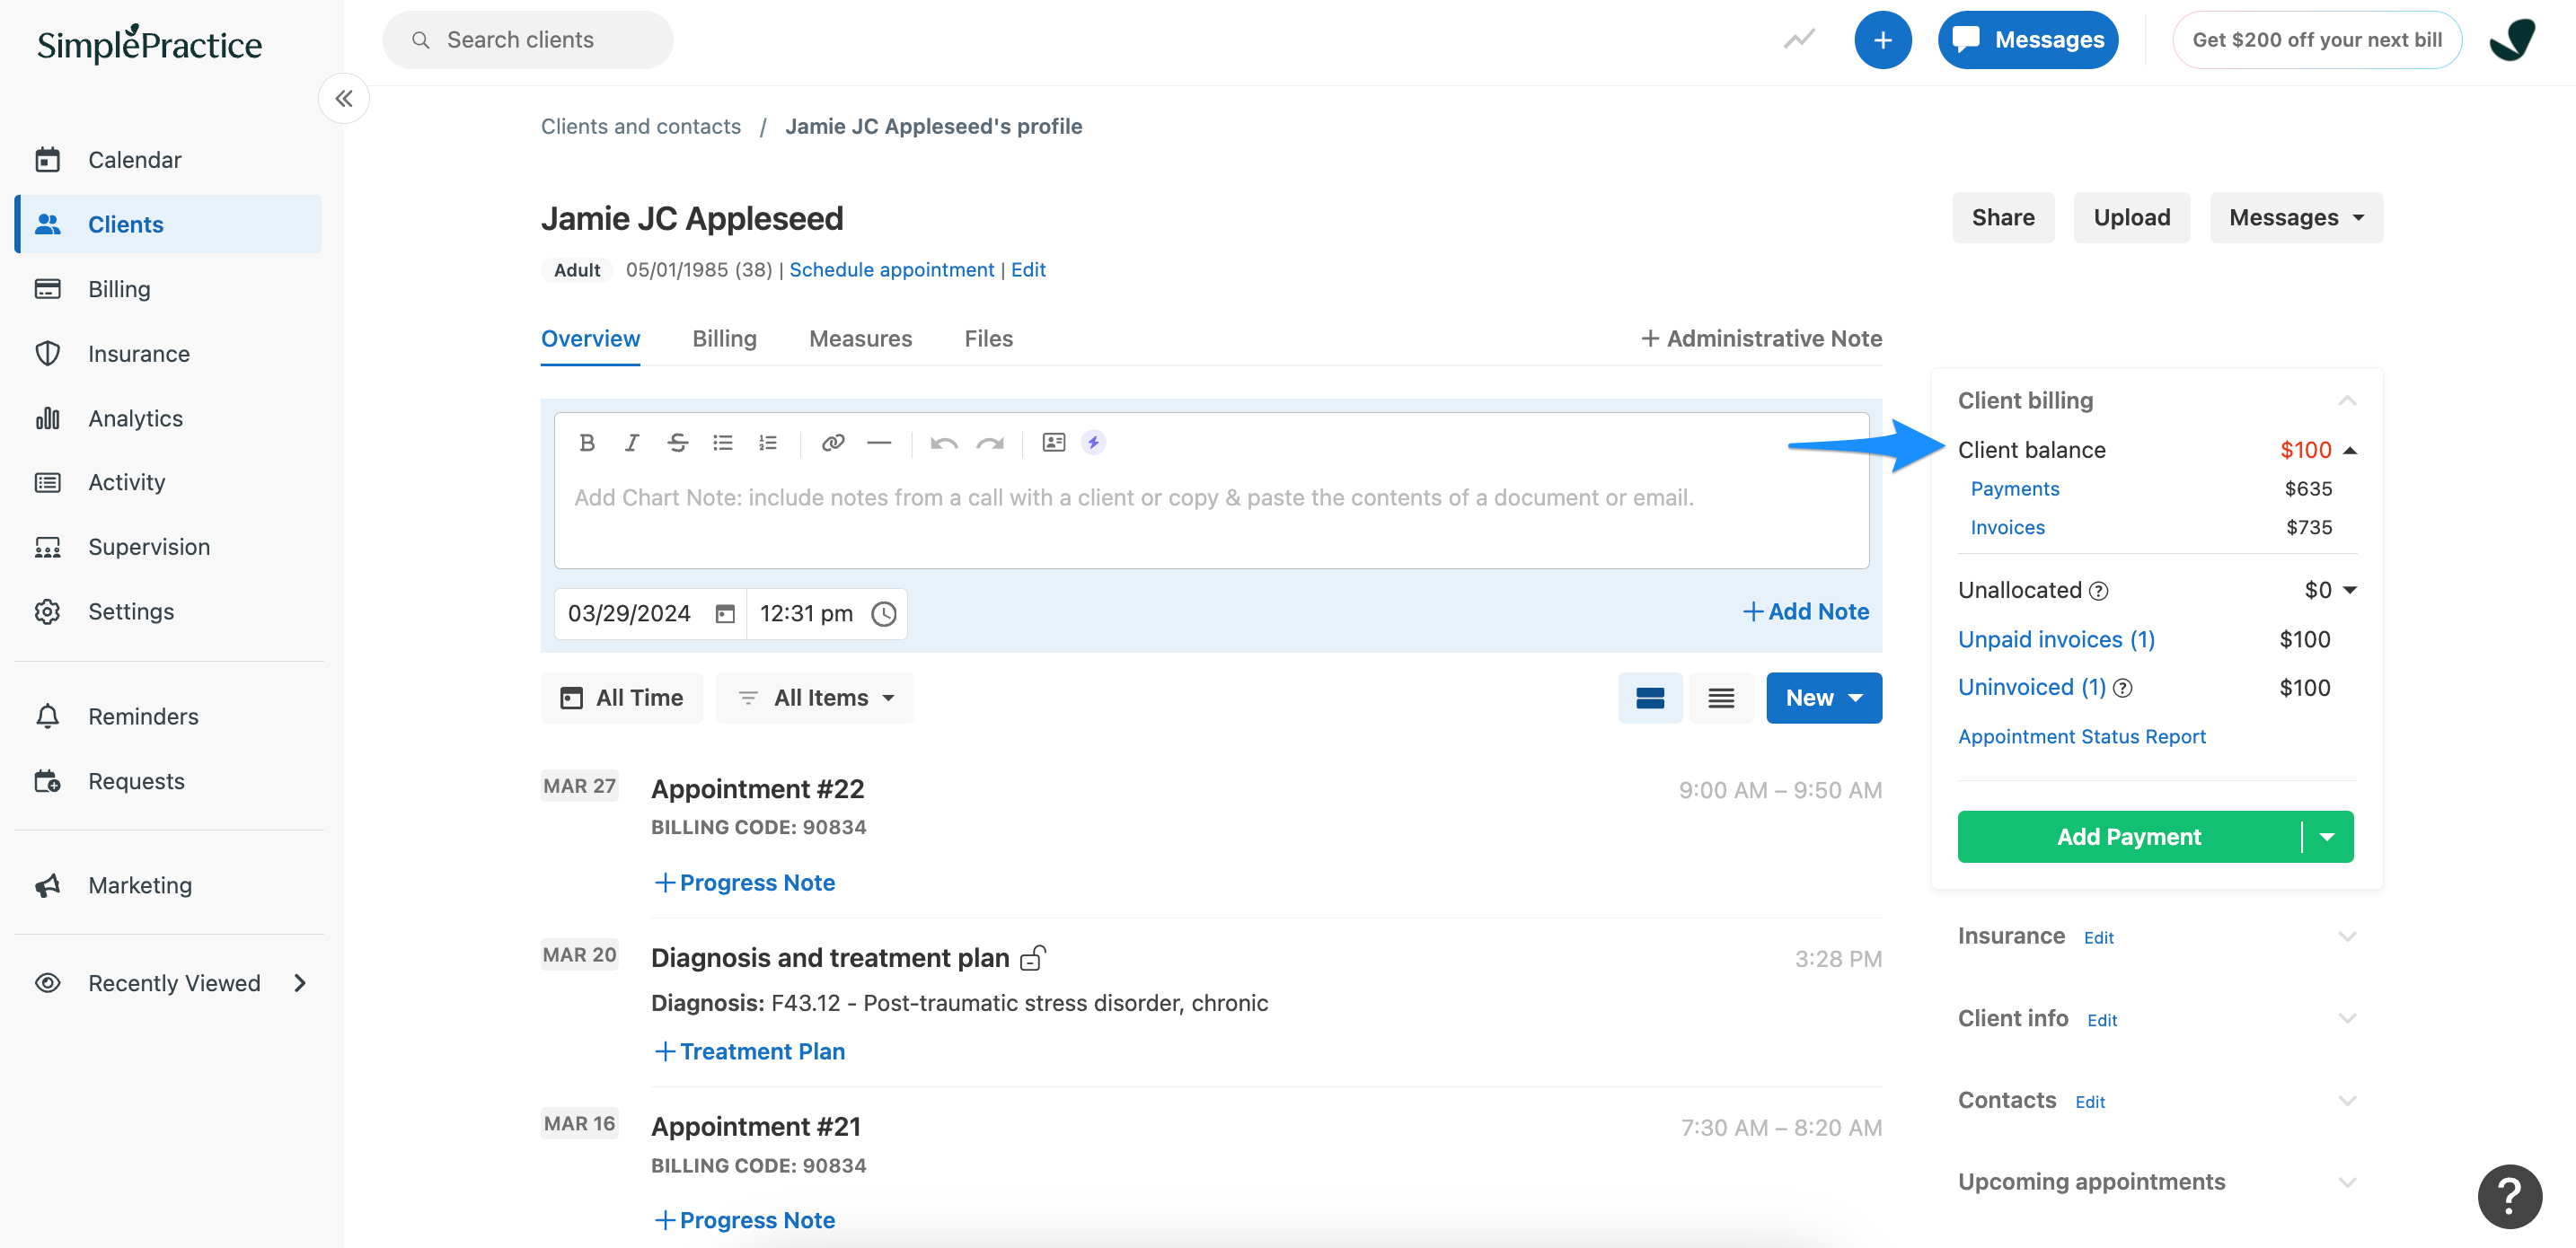The width and height of the screenshot is (2576, 1248).
Task: Open the time picker clock icon
Action: pyautogui.click(x=884, y=613)
